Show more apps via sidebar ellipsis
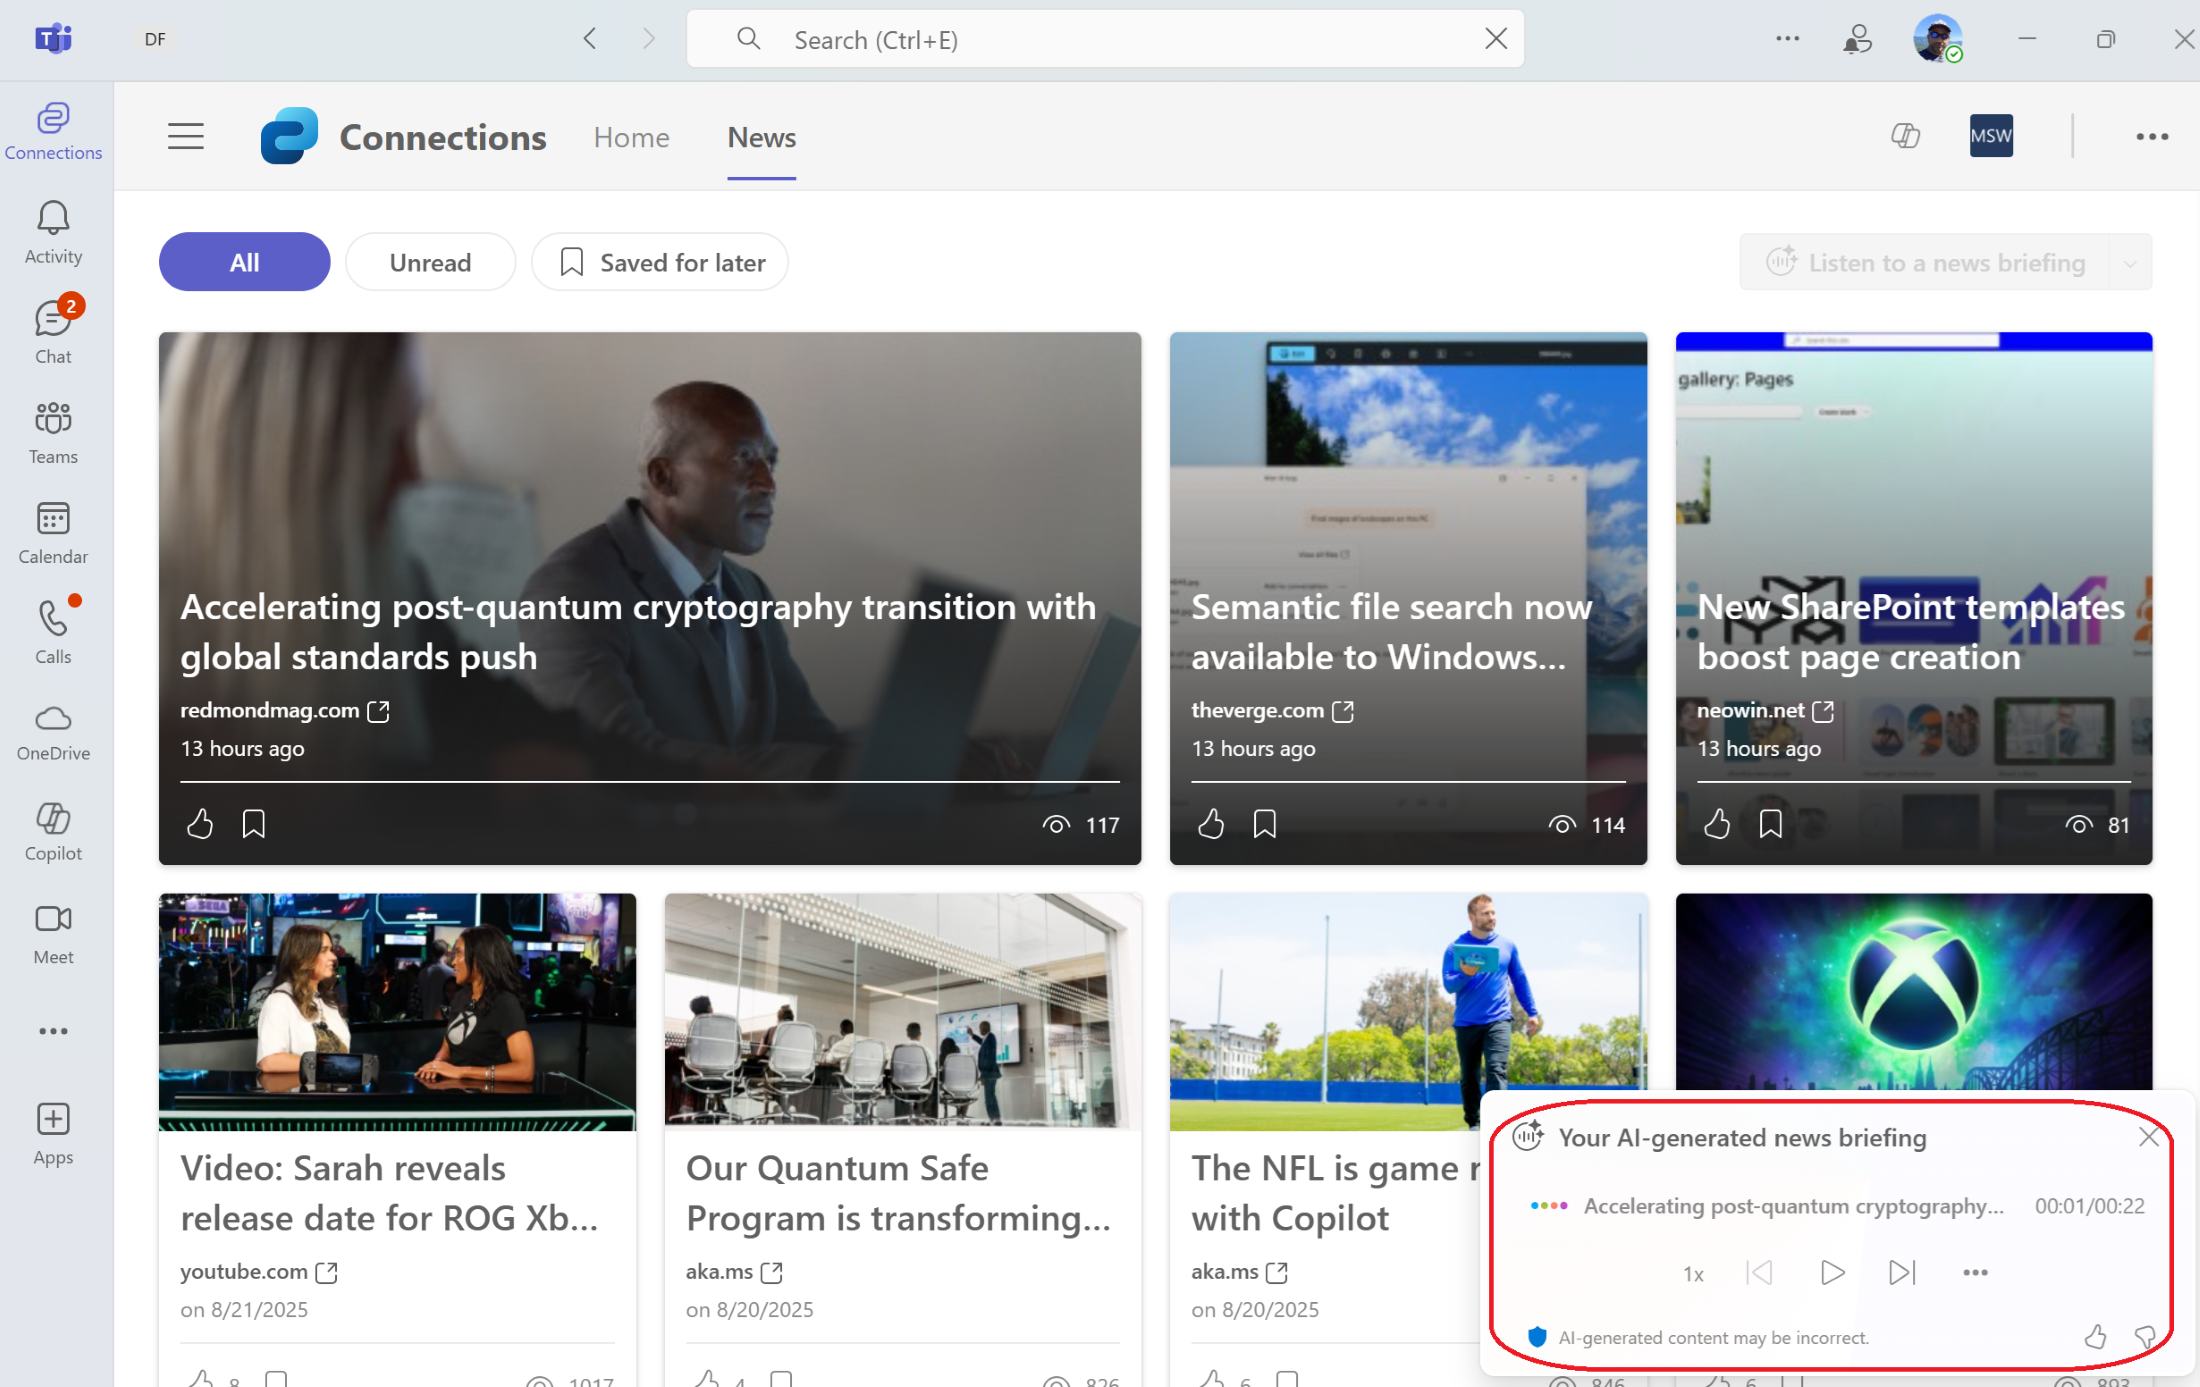 54,1031
